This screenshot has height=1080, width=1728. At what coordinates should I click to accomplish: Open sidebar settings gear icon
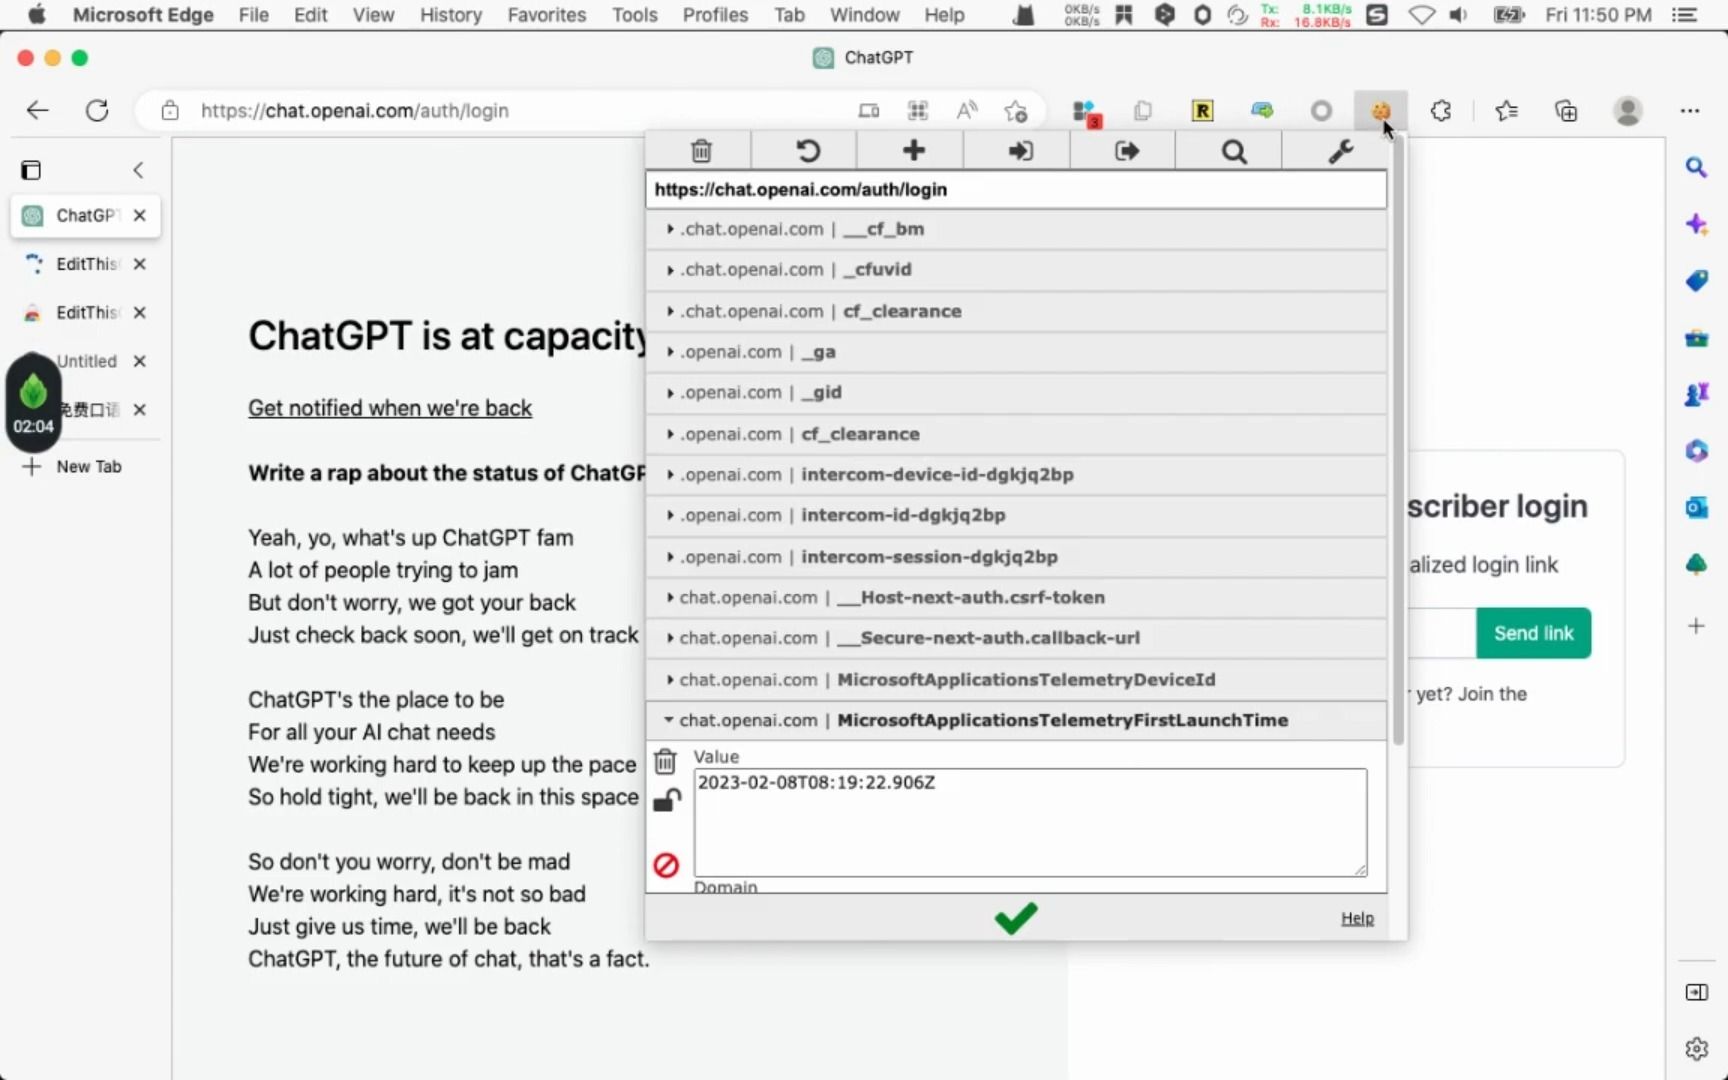[1696, 1049]
